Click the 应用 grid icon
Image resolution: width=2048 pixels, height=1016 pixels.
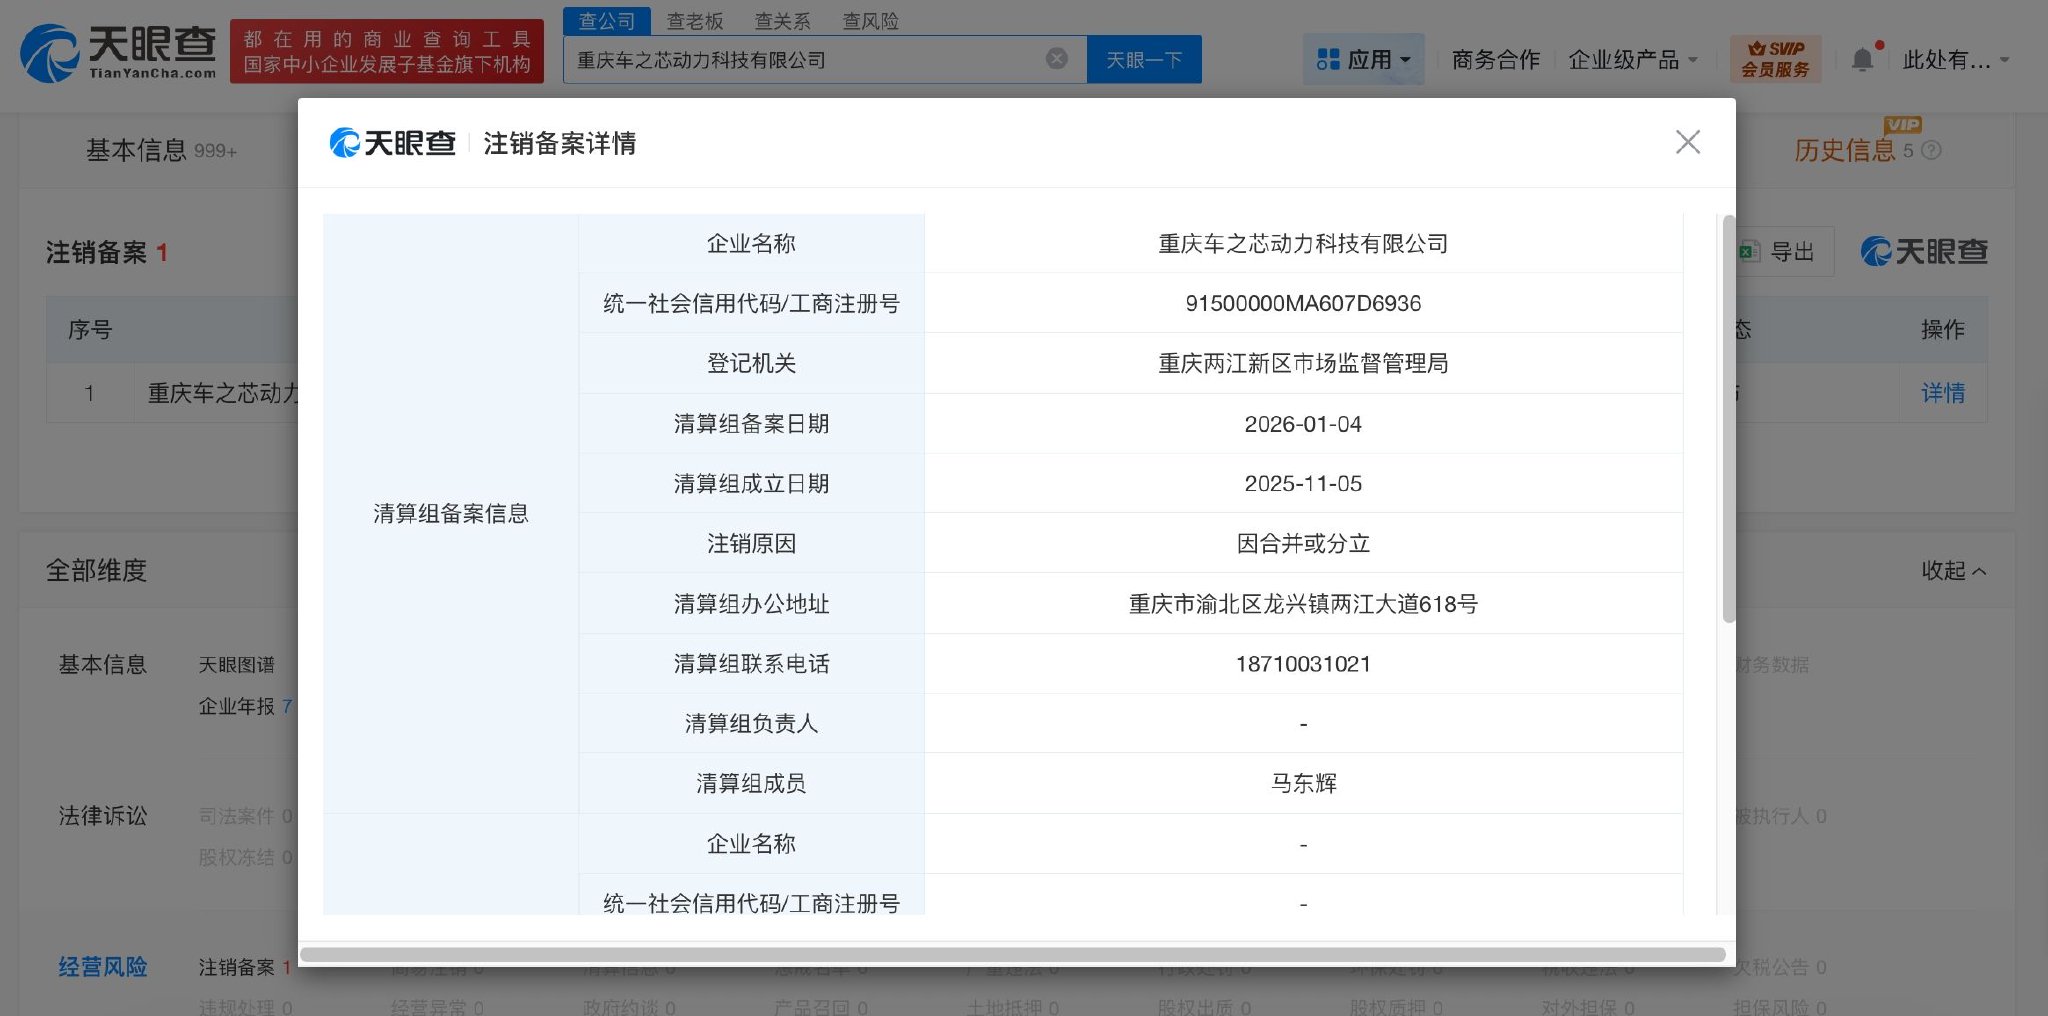(1328, 60)
